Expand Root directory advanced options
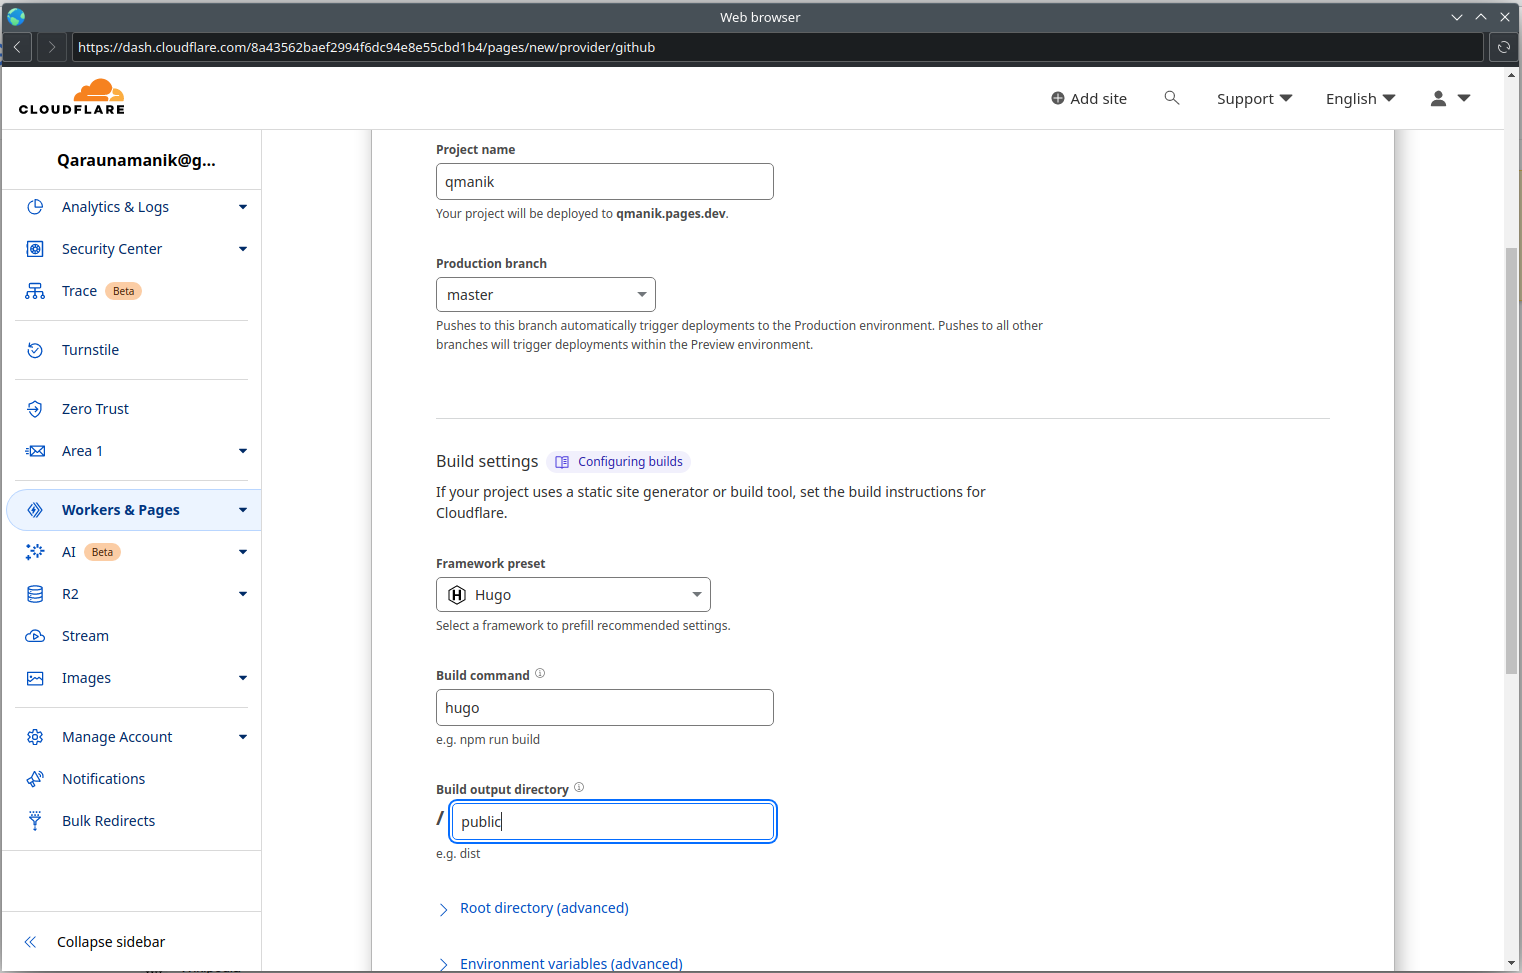This screenshot has width=1522, height=973. [544, 908]
